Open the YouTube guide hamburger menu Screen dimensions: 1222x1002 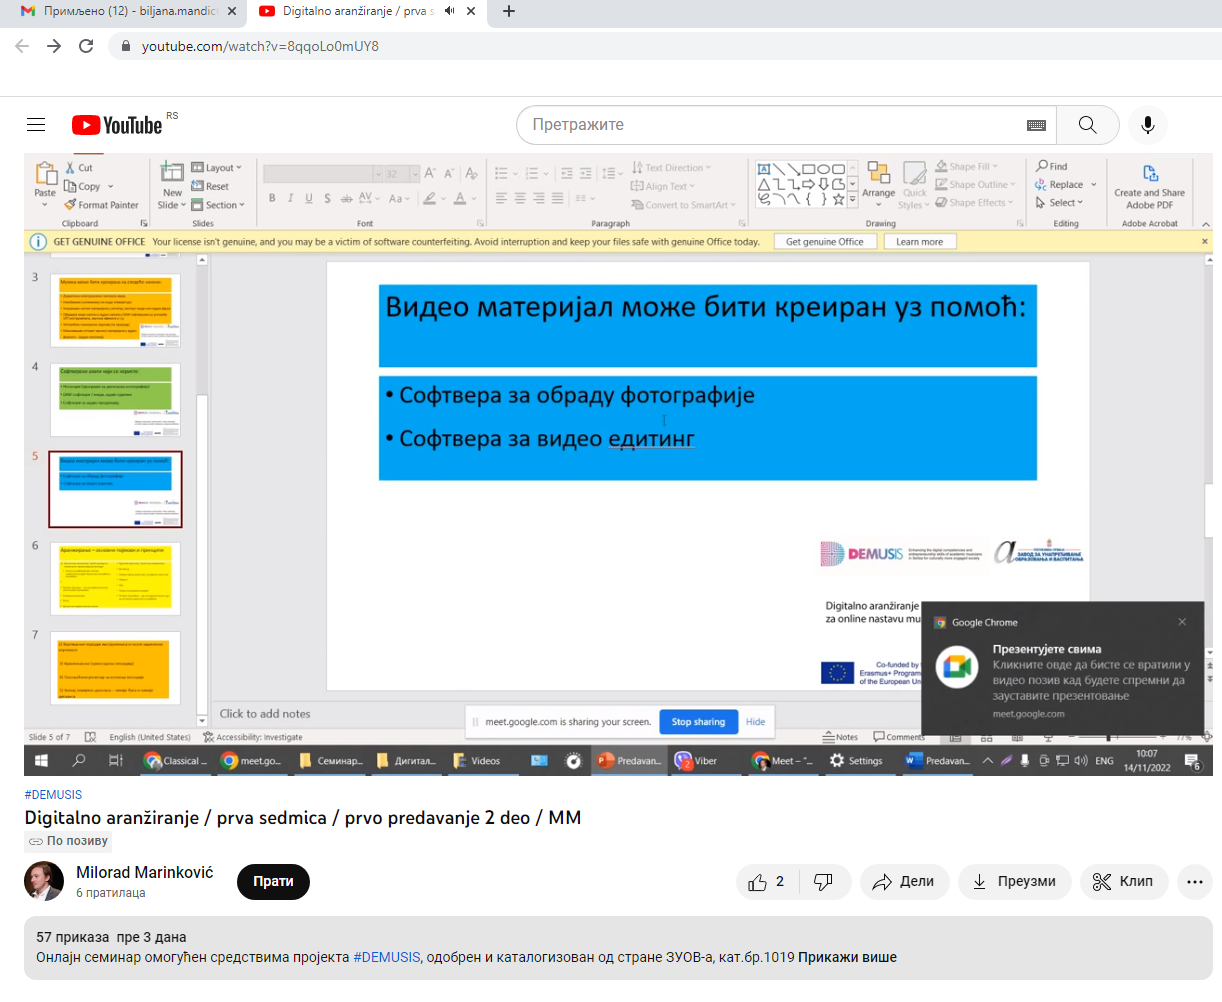click(36, 125)
